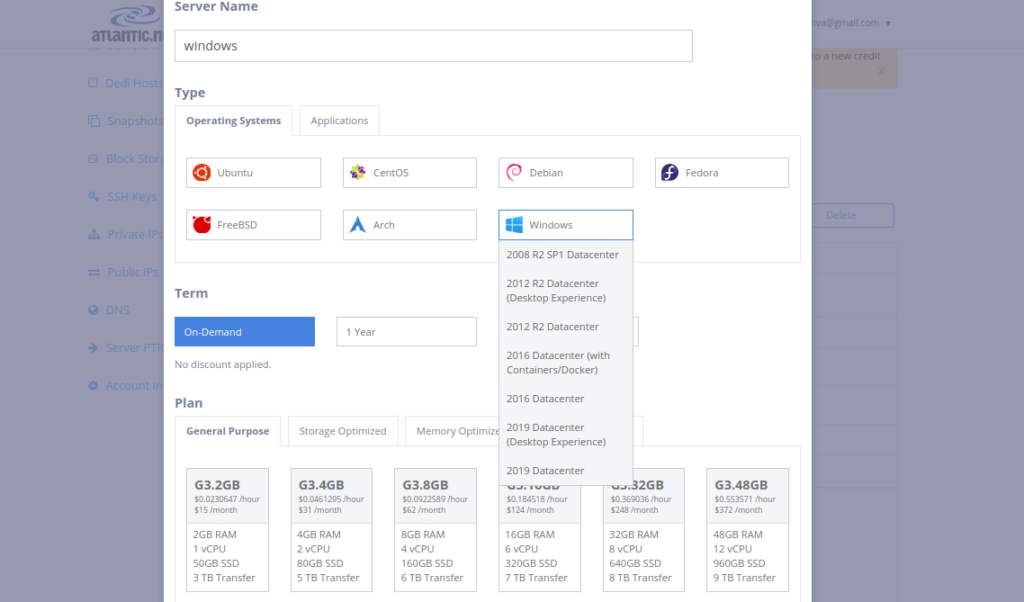The width and height of the screenshot is (1024, 602).
Task: Open DNS sidebar link
Action: pos(118,310)
